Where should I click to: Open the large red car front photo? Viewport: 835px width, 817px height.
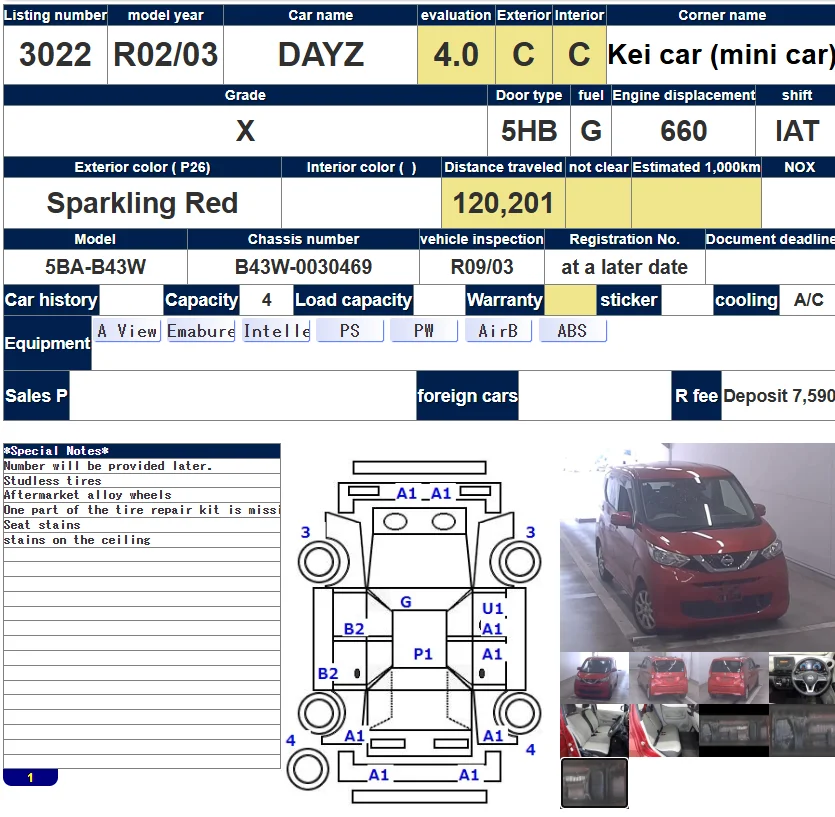coord(697,547)
